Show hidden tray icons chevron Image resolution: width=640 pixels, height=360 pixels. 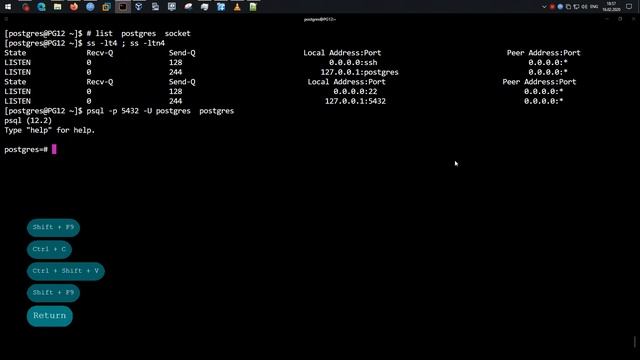click(544, 7)
